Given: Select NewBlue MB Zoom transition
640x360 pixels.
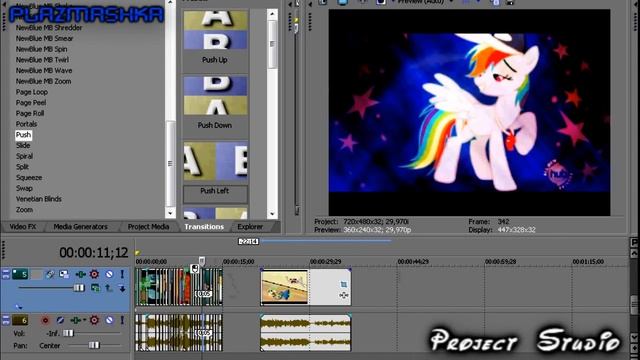Looking at the screenshot, I should click(x=43, y=81).
